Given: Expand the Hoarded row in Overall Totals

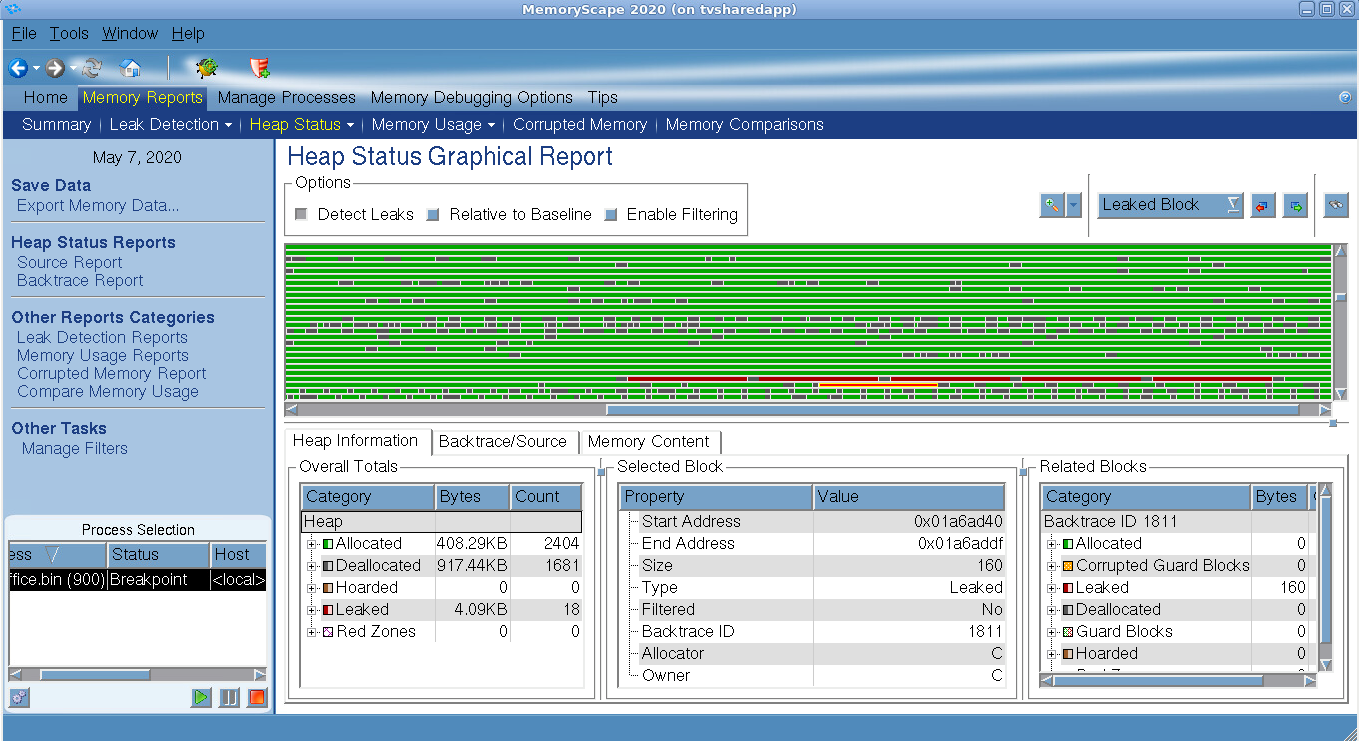Looking at the screenshot, I should pyautogui.click(x=312, y=588).
